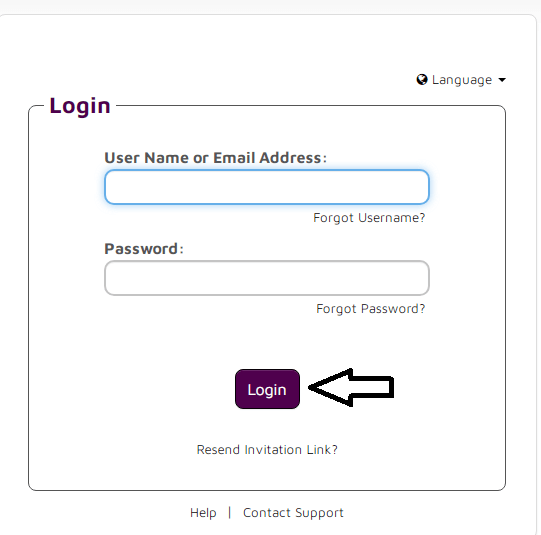The image size is (541, 535).
Task: Focus the User Name or Email Address field
Action: point(267,187)
